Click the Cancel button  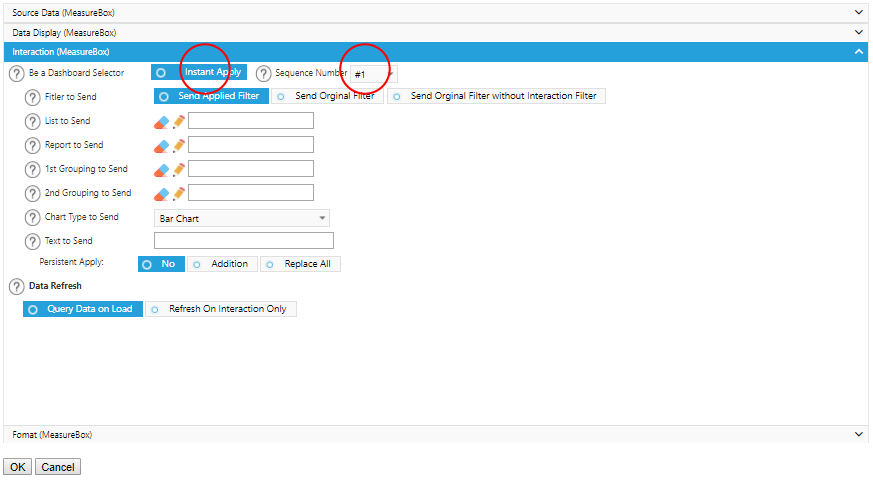tap(58, 467)
